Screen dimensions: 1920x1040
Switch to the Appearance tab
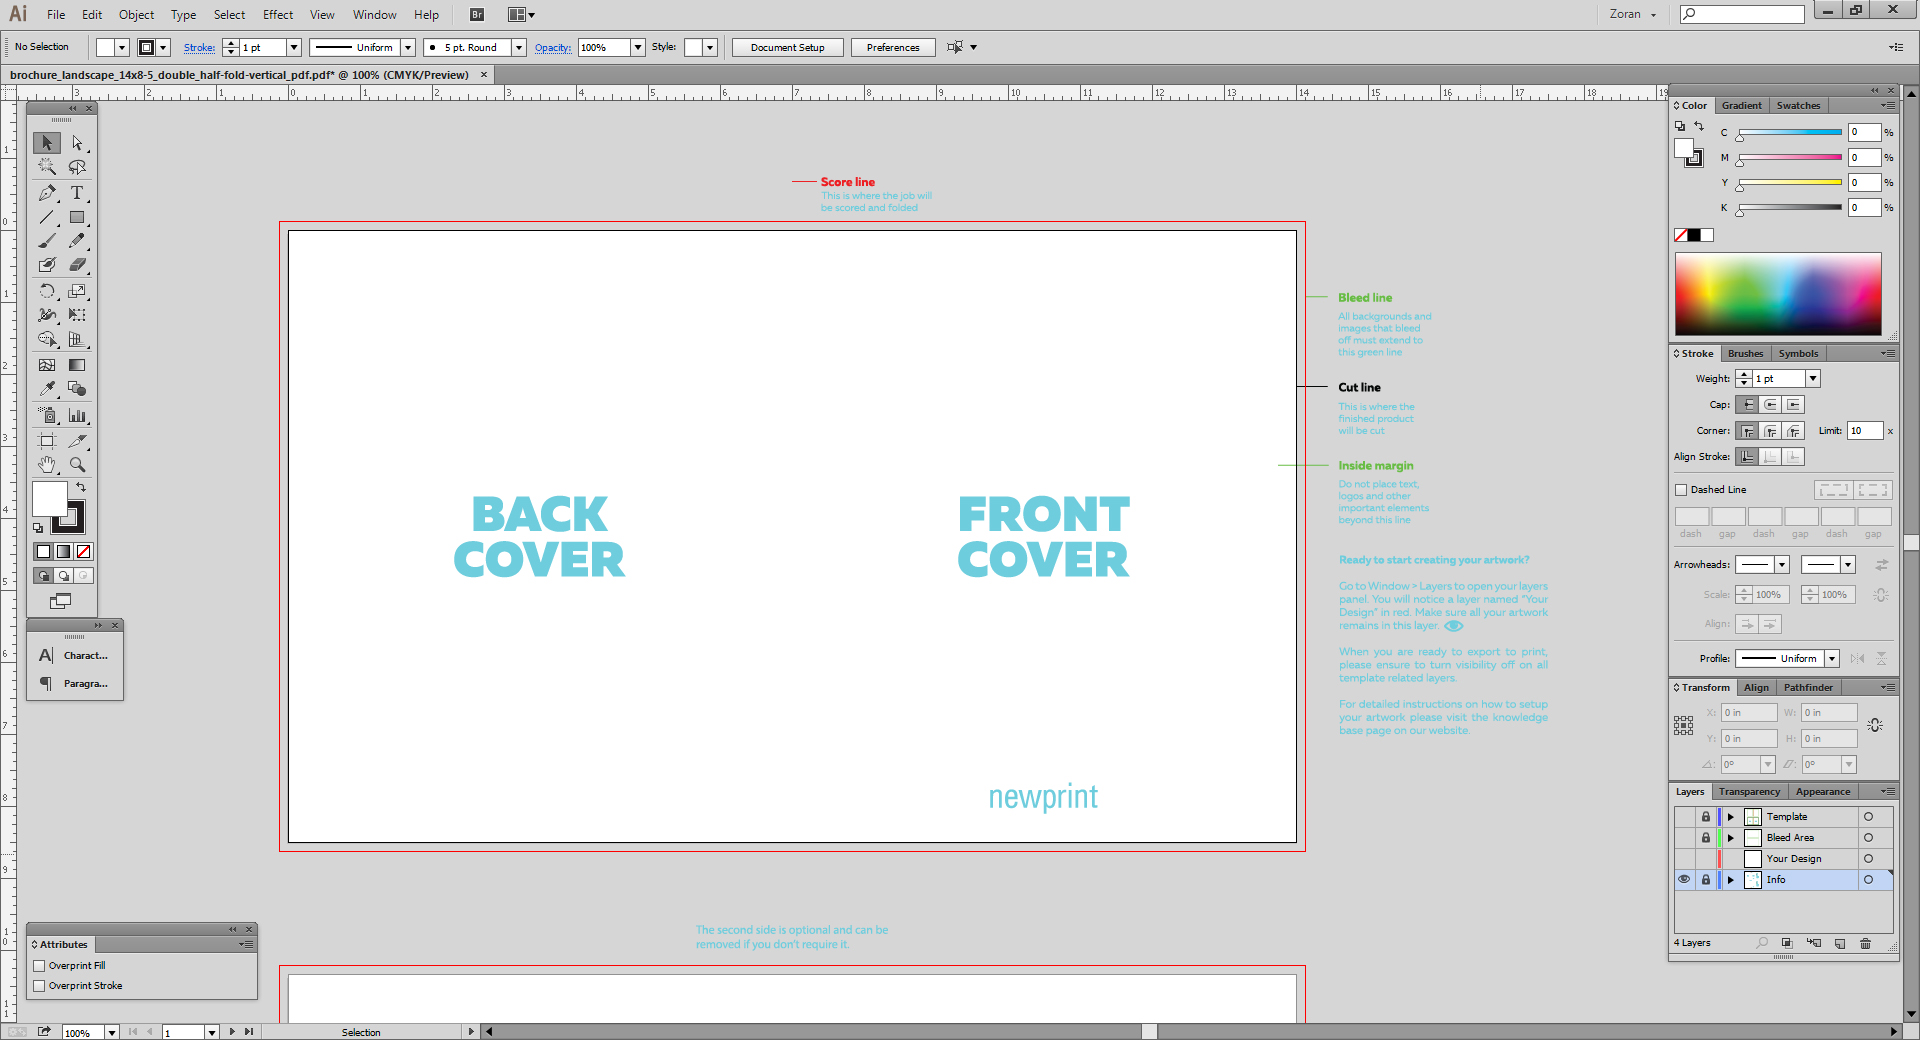(x=1822, y=791)
